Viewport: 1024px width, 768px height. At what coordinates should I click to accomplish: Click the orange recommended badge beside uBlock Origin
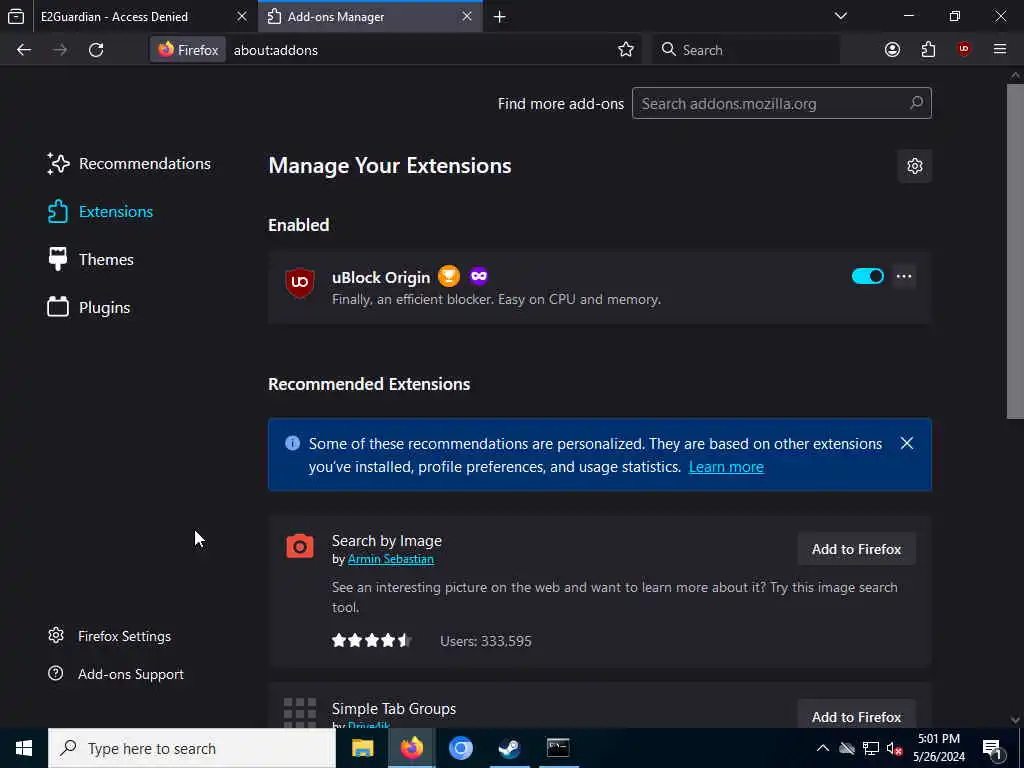point(449,276)
